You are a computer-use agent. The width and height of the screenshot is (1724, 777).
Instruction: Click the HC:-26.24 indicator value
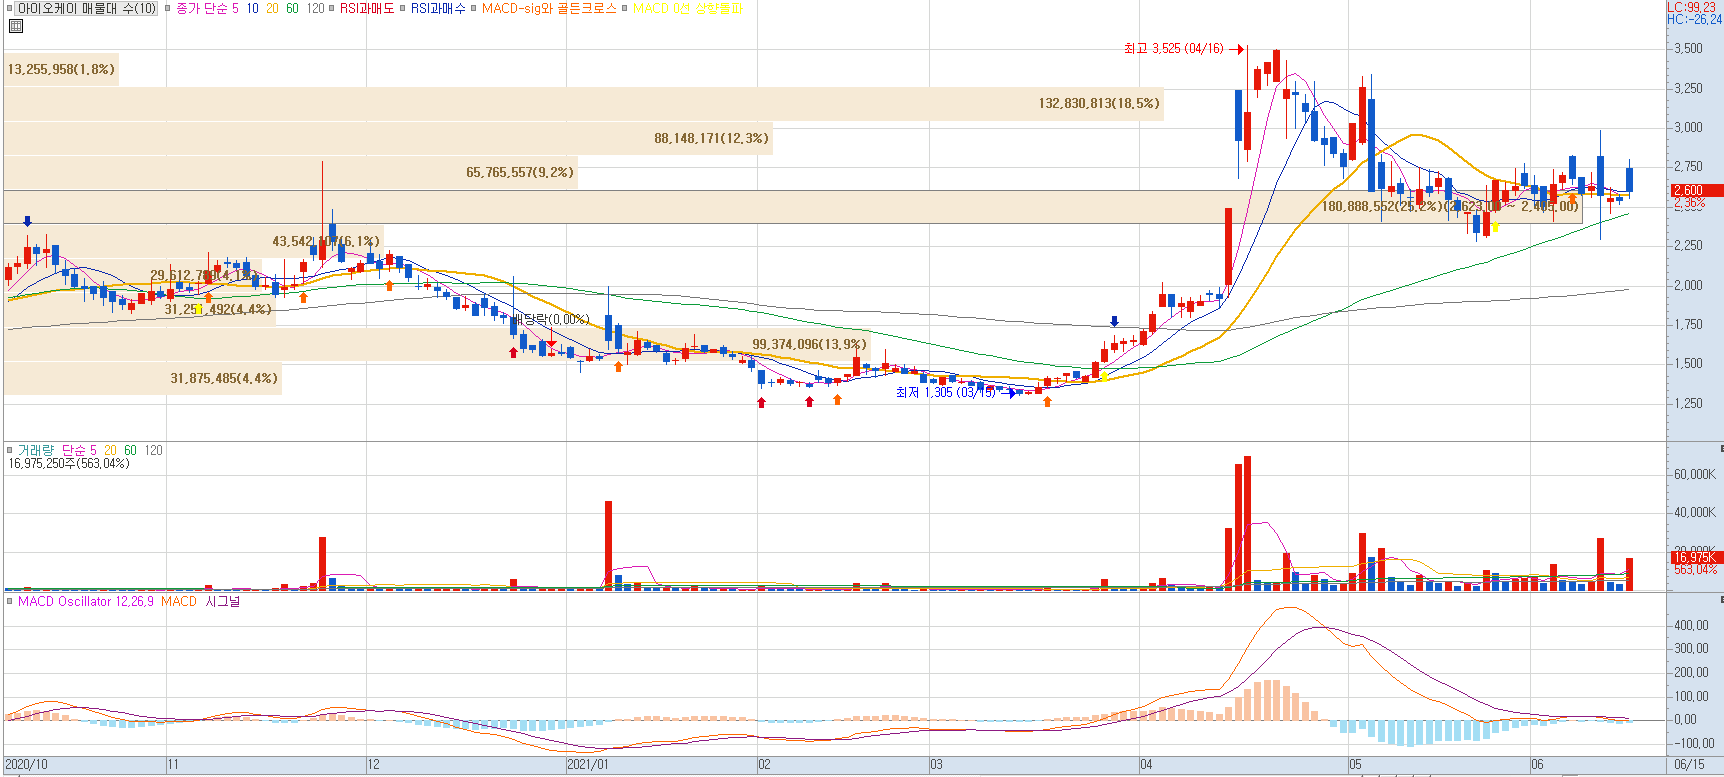coord(1694,19)
